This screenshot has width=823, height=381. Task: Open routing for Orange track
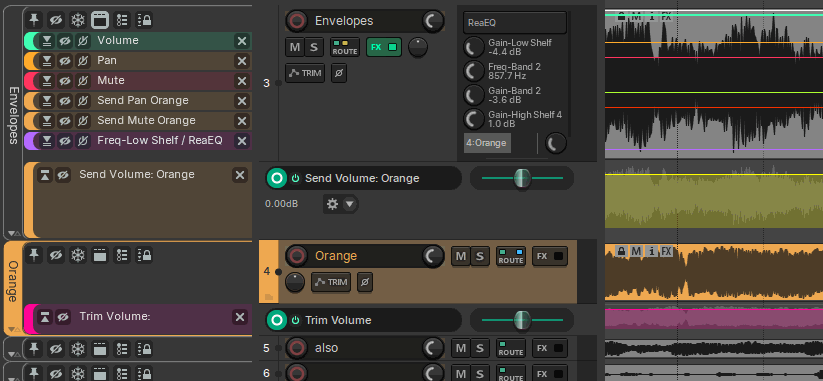click(511, 256)
